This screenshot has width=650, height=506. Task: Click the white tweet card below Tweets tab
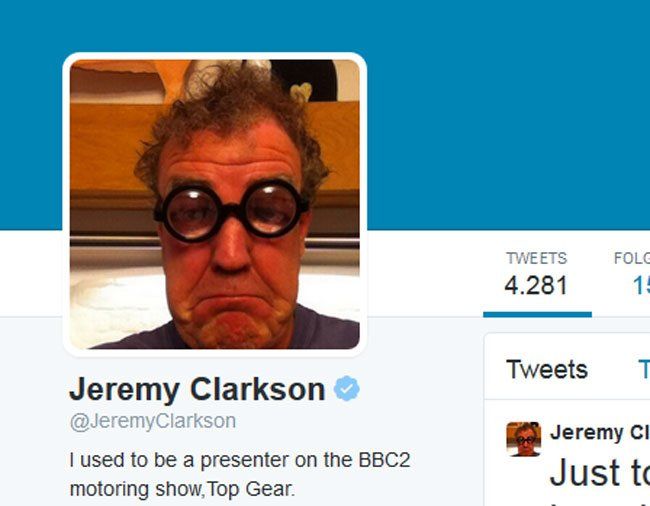(567, 453)
